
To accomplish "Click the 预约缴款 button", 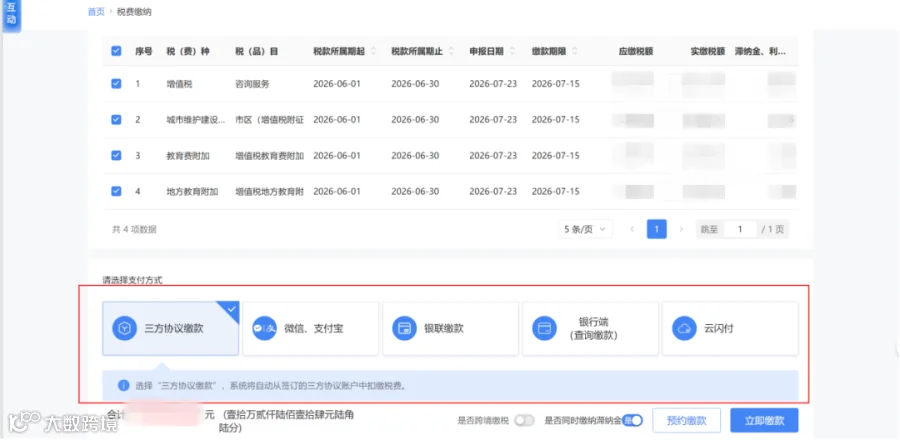I will 686,420.
